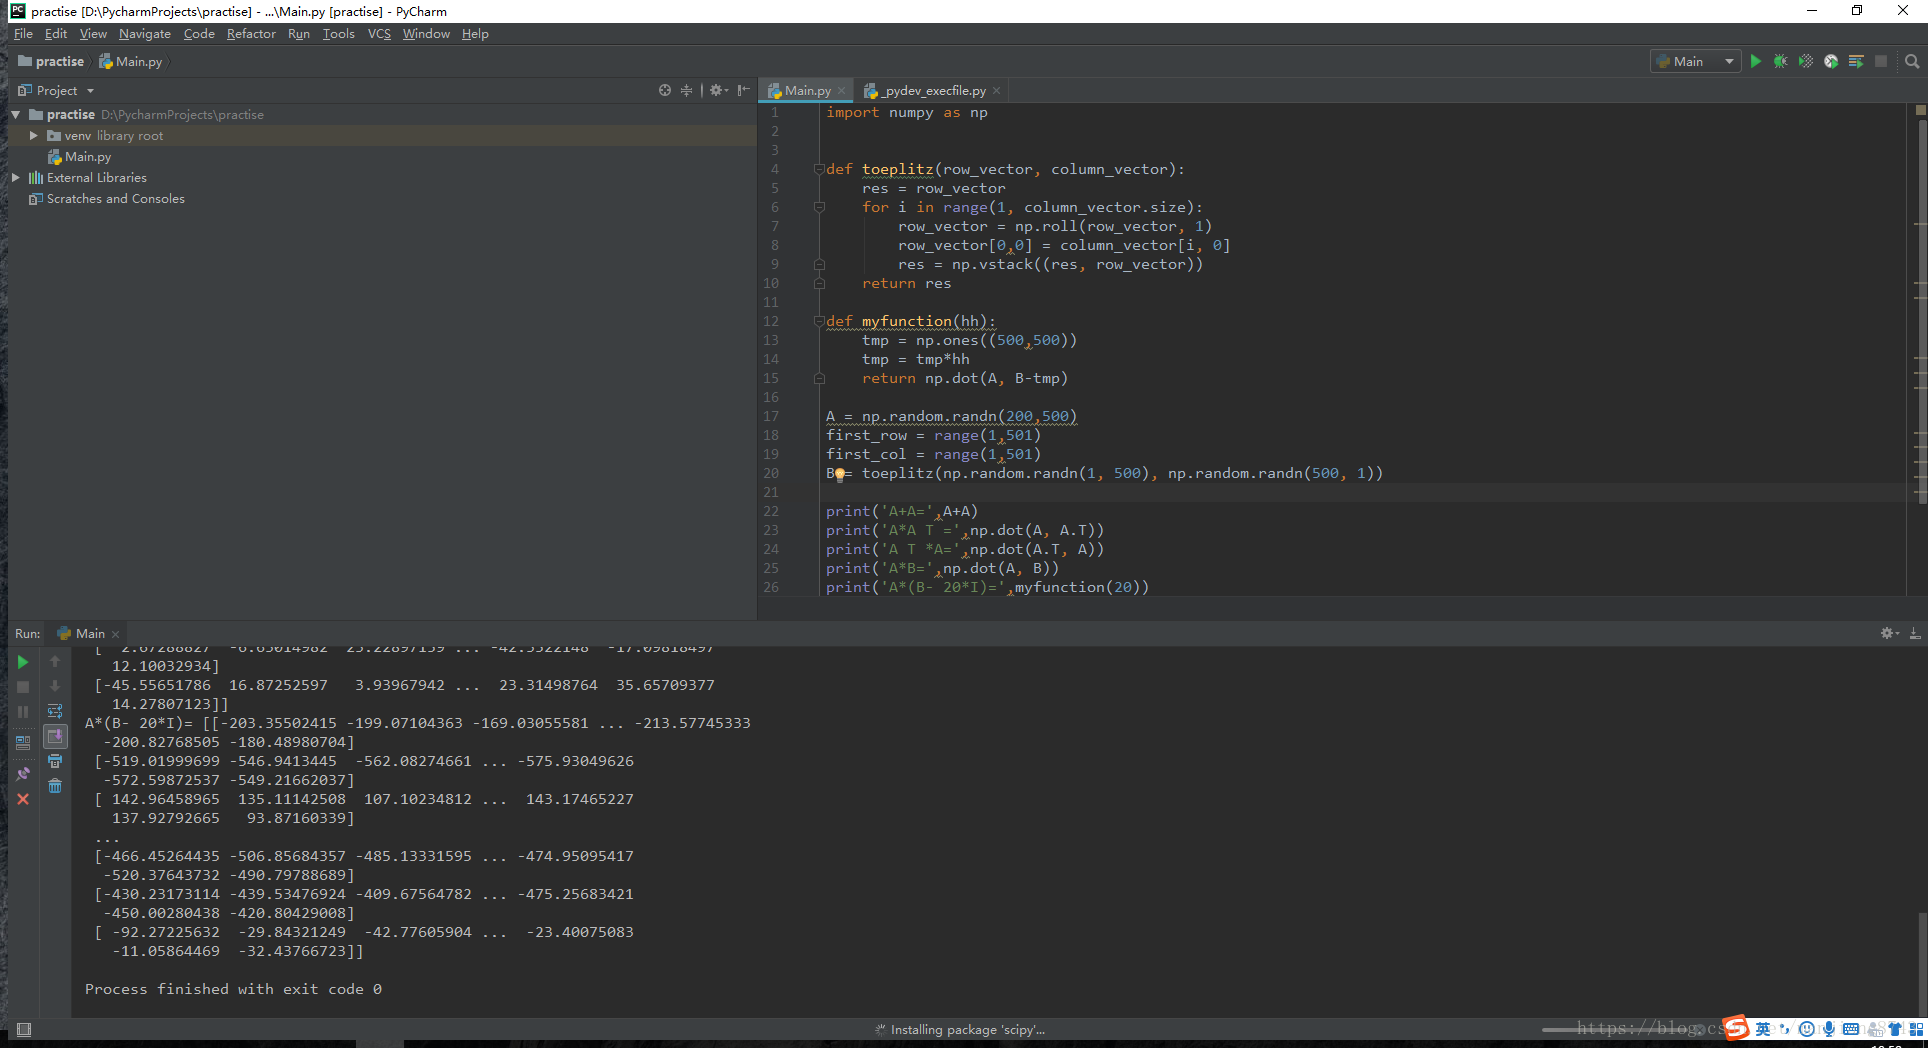The height and width of the screenshot is (1048, 1928).
Task: Print the Run console output
Action: [55, 762]
